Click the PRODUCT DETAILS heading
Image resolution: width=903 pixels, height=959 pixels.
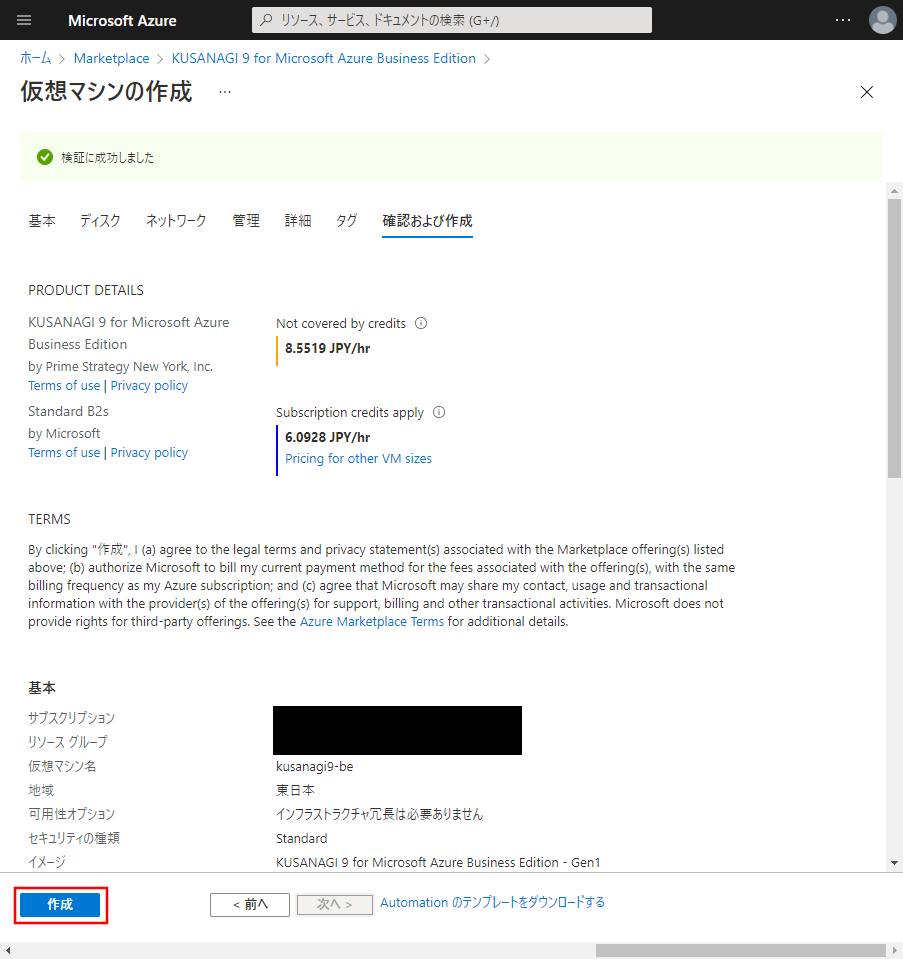86,291
